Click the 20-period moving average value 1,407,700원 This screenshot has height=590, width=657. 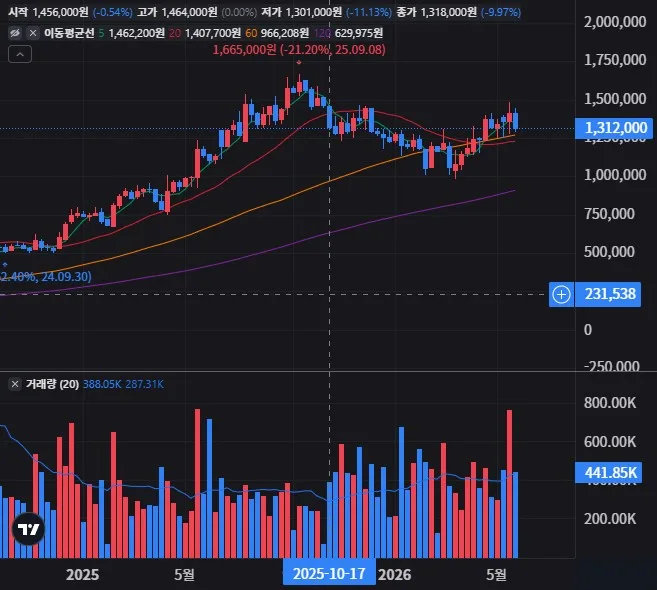point(213,33)
